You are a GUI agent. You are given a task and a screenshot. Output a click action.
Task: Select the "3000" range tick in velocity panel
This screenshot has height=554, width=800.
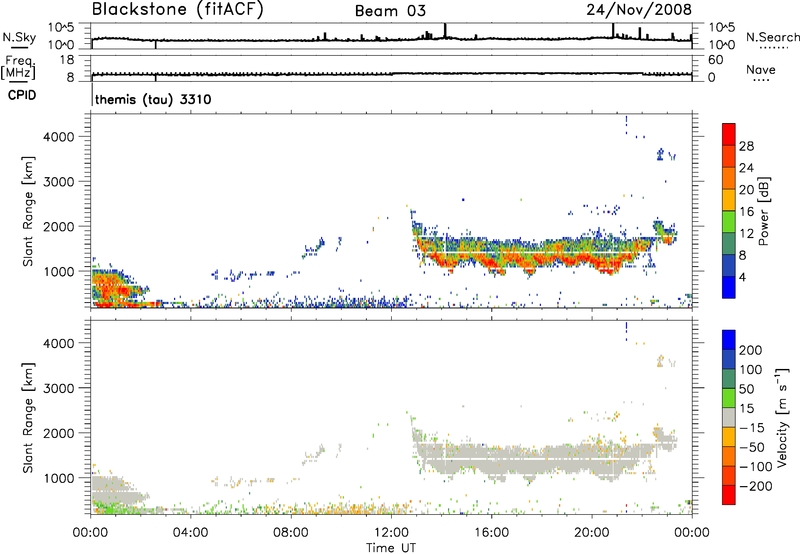pos(59,388)
